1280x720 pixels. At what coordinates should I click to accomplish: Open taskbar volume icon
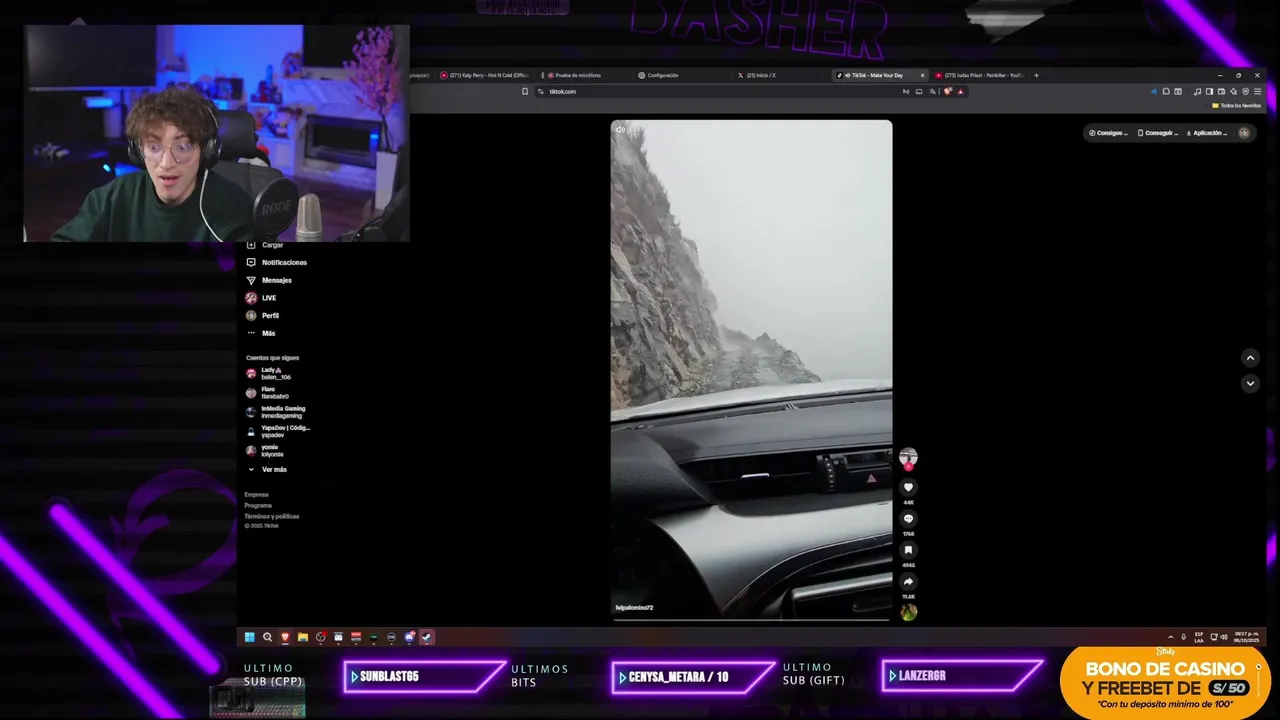click(1223, 637)
